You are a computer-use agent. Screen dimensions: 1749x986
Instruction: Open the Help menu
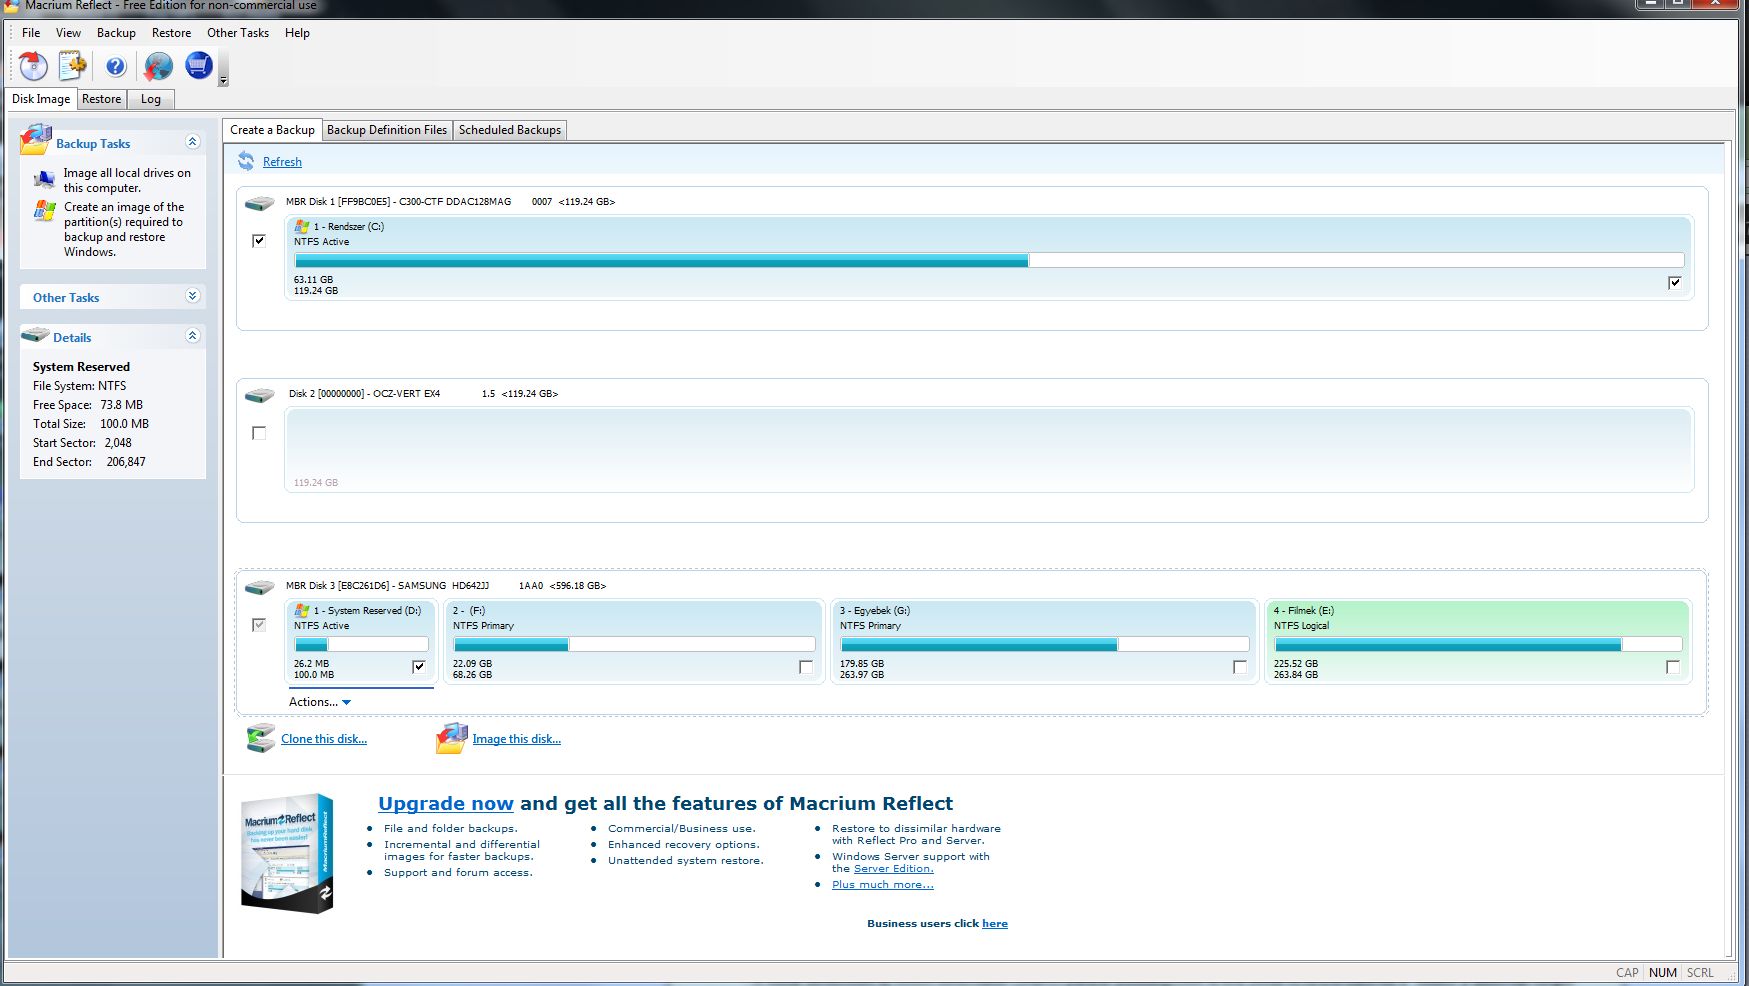297,33
